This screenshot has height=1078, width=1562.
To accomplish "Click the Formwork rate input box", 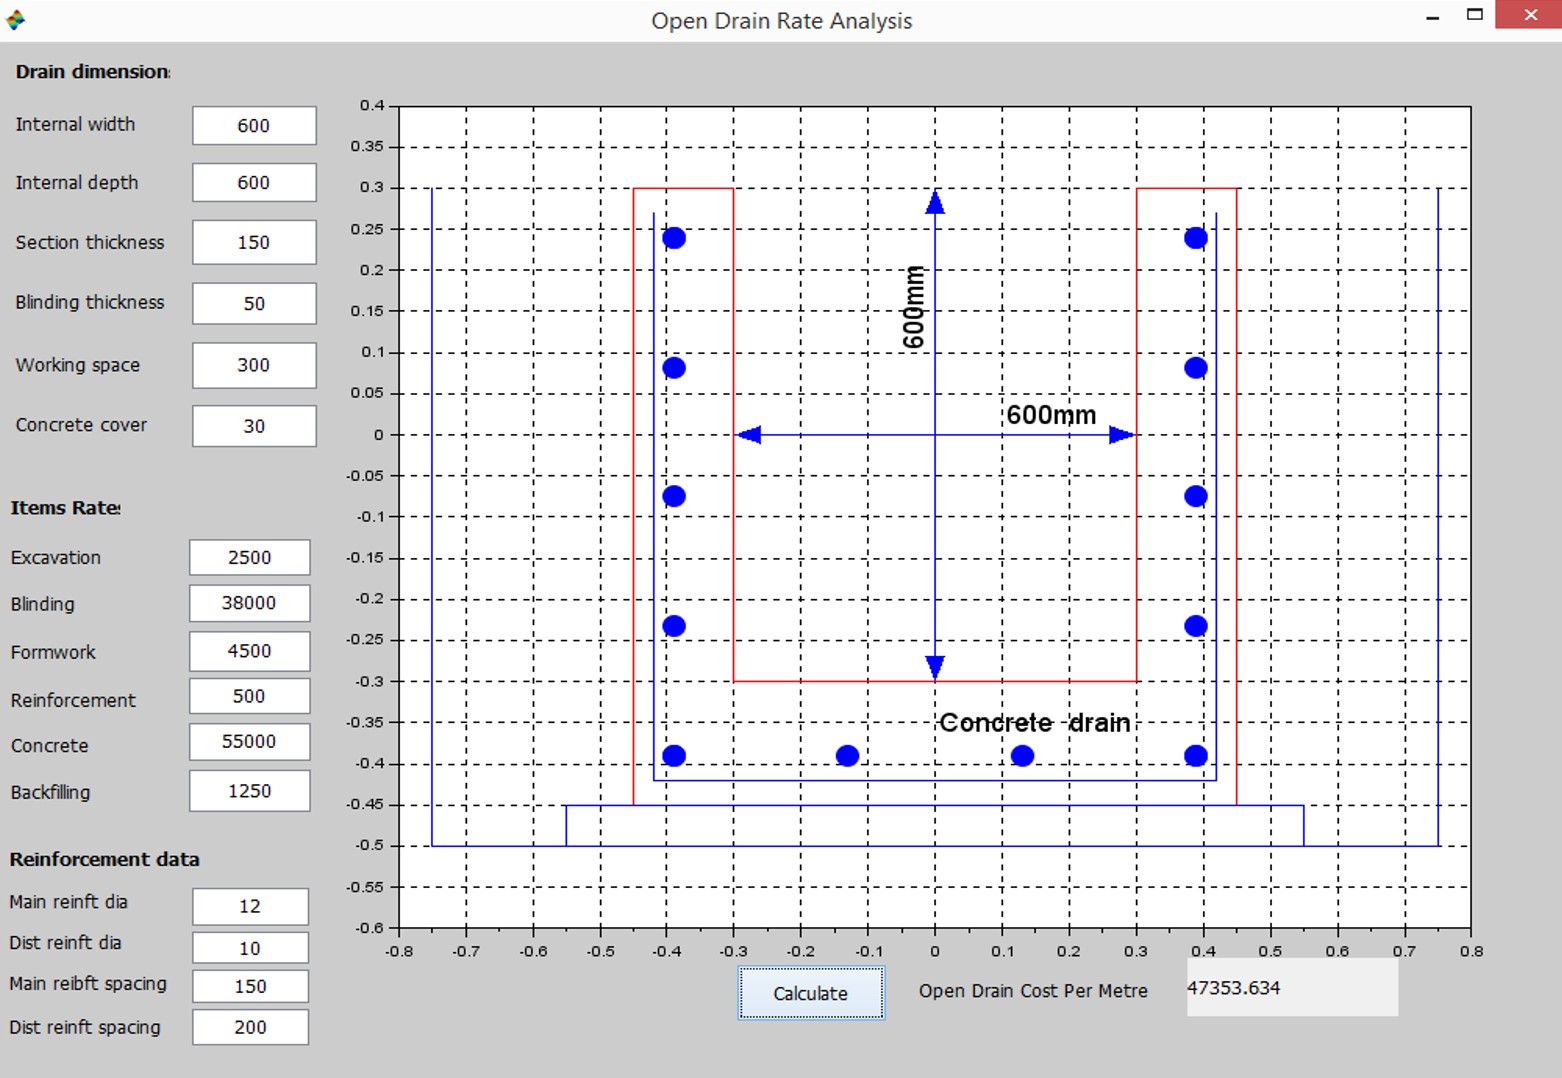I will tap(249, 650).
